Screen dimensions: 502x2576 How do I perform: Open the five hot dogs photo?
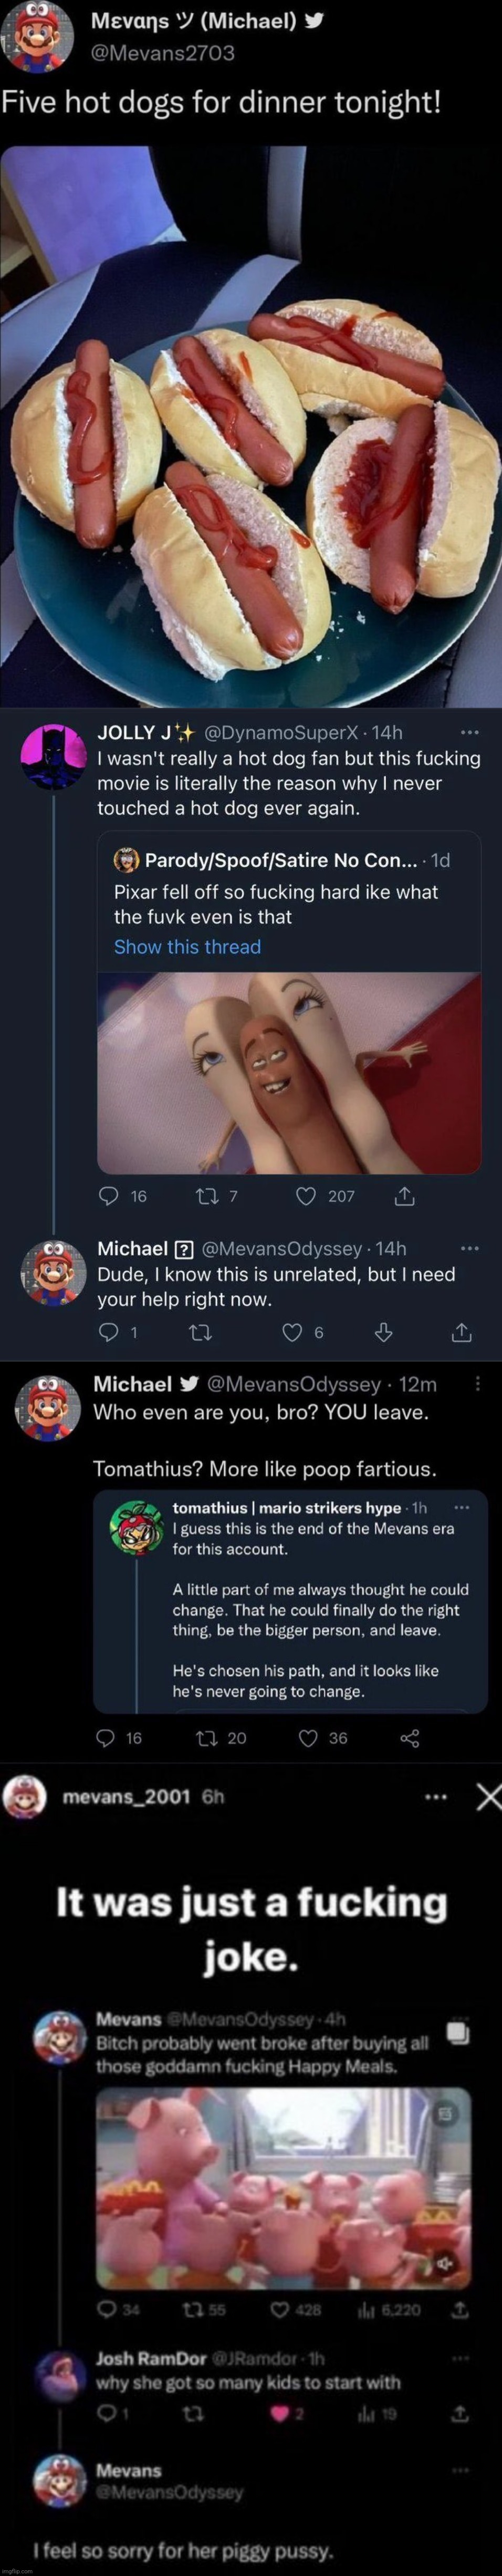coord(250,425)
